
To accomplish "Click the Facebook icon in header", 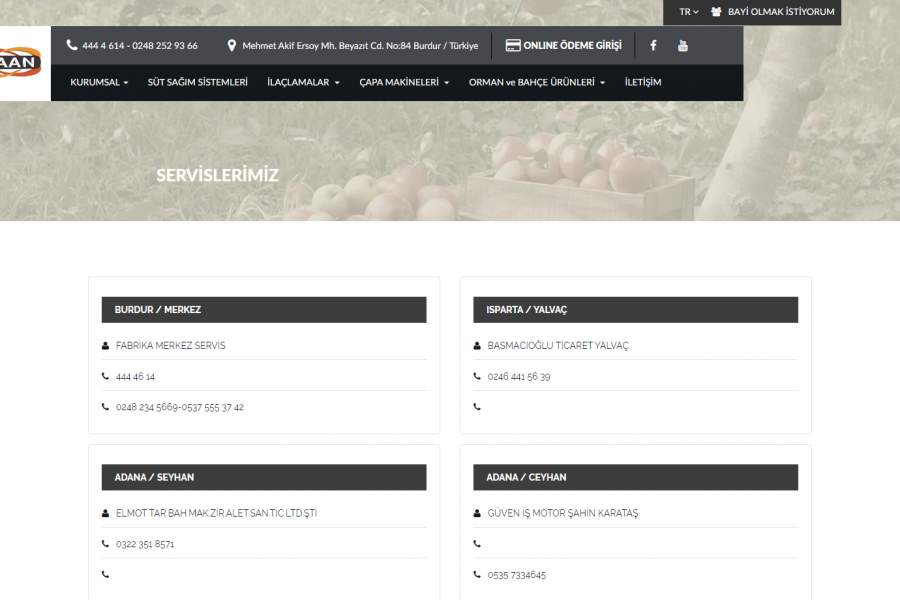I will (x=654, y=45).
